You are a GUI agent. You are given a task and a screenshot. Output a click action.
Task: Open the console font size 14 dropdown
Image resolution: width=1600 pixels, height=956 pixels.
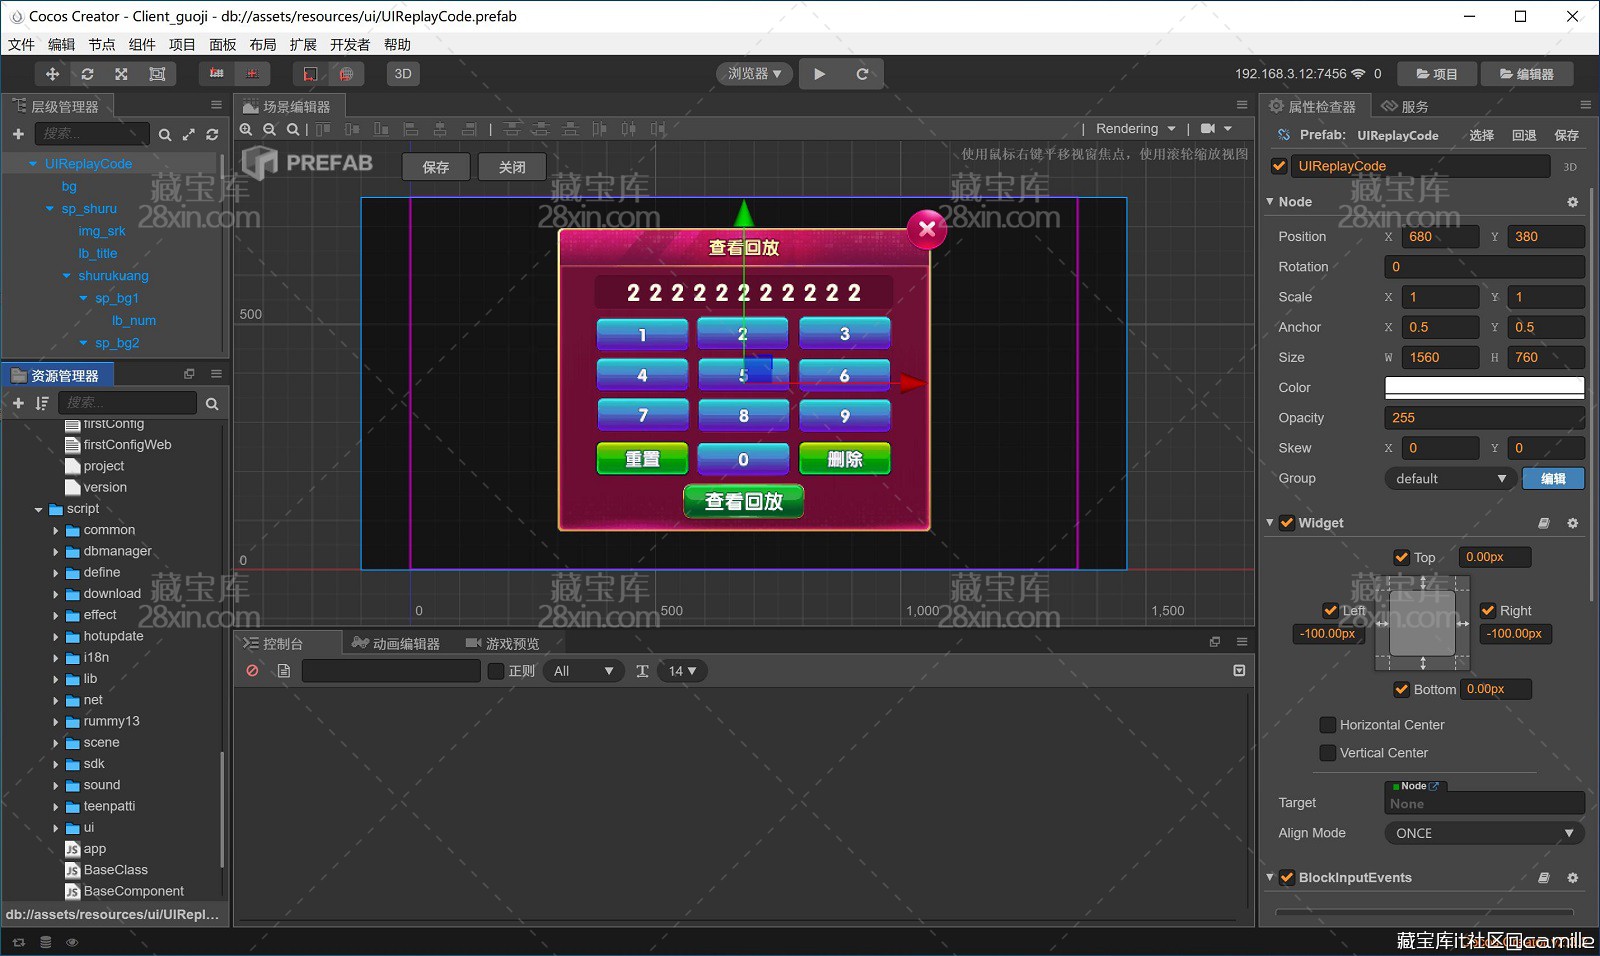683,671
